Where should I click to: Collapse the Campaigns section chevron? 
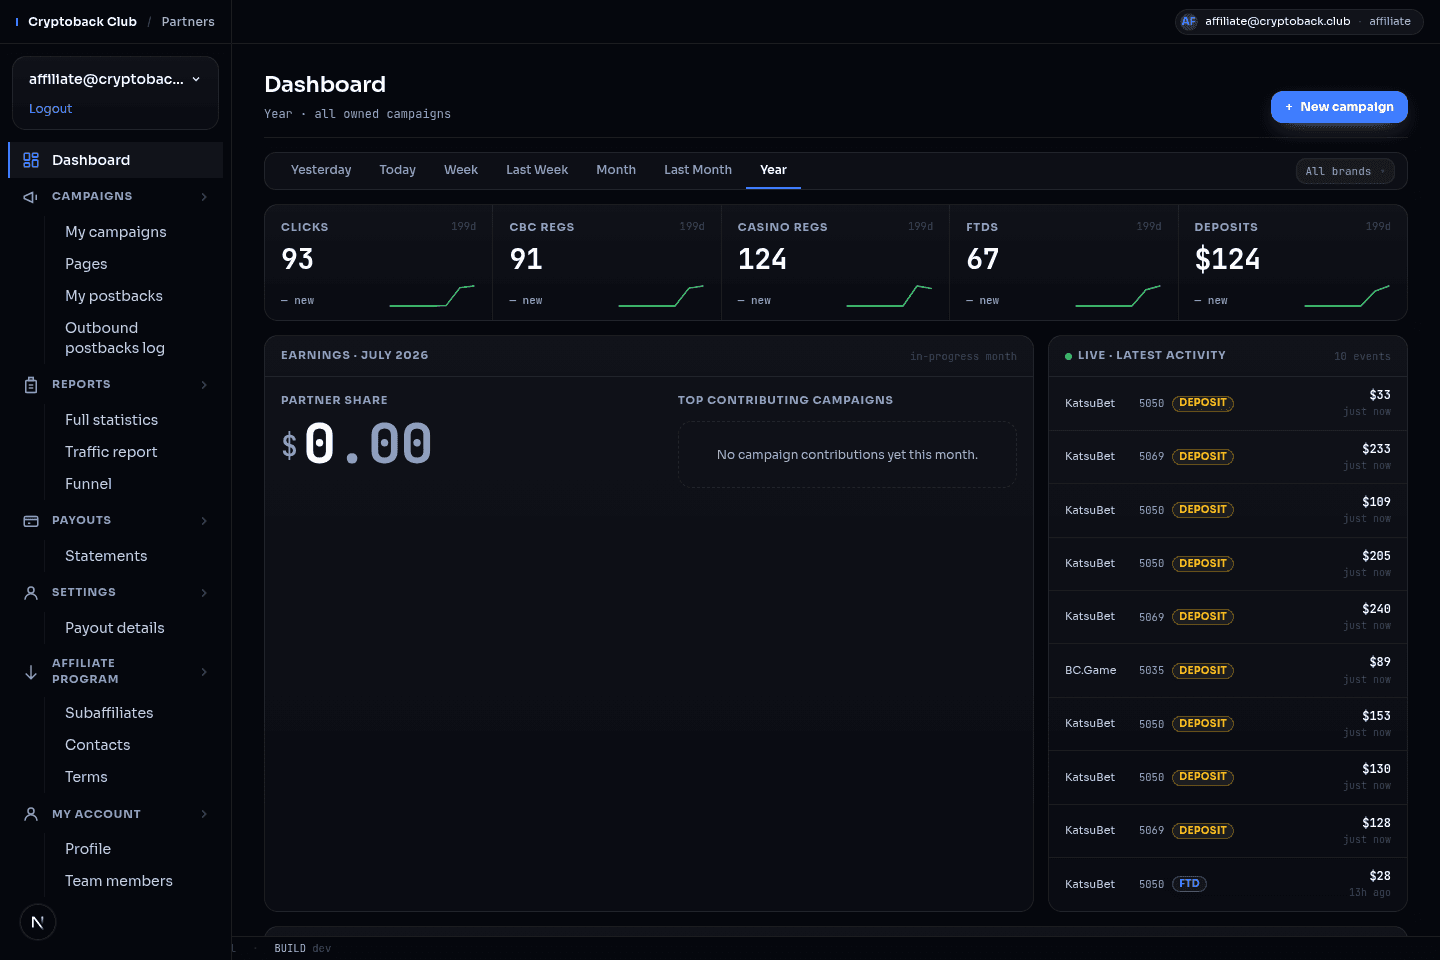click(204, 197)
